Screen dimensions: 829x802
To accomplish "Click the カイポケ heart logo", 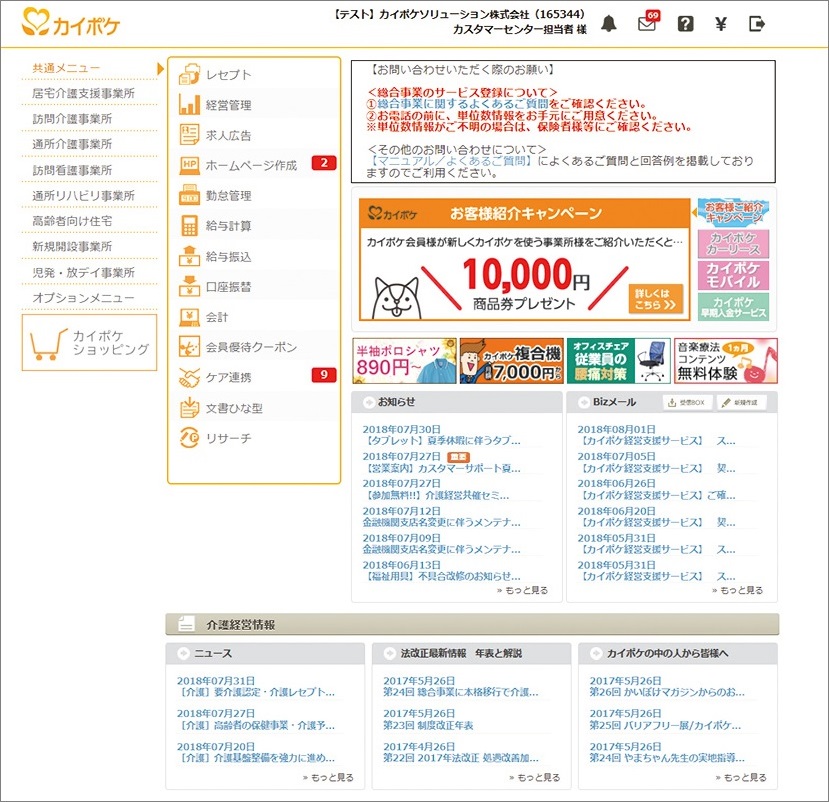I will pos(71,23).
